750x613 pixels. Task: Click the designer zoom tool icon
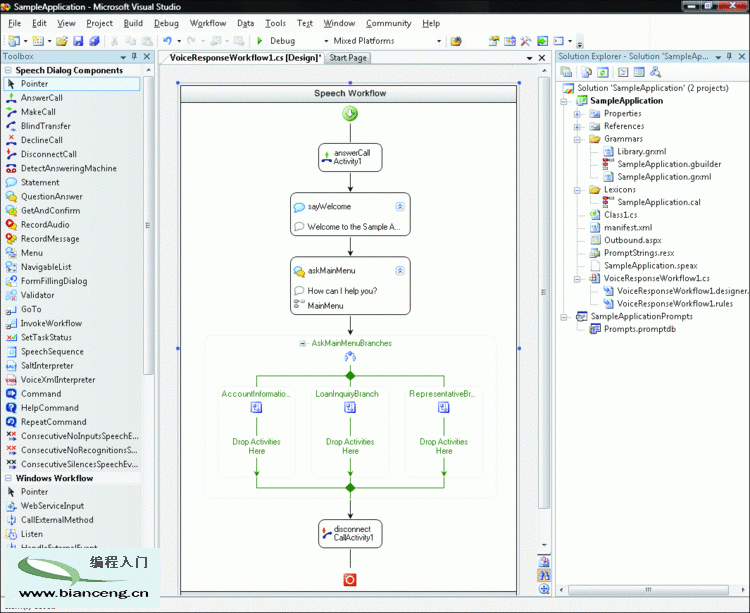point(544,561)
